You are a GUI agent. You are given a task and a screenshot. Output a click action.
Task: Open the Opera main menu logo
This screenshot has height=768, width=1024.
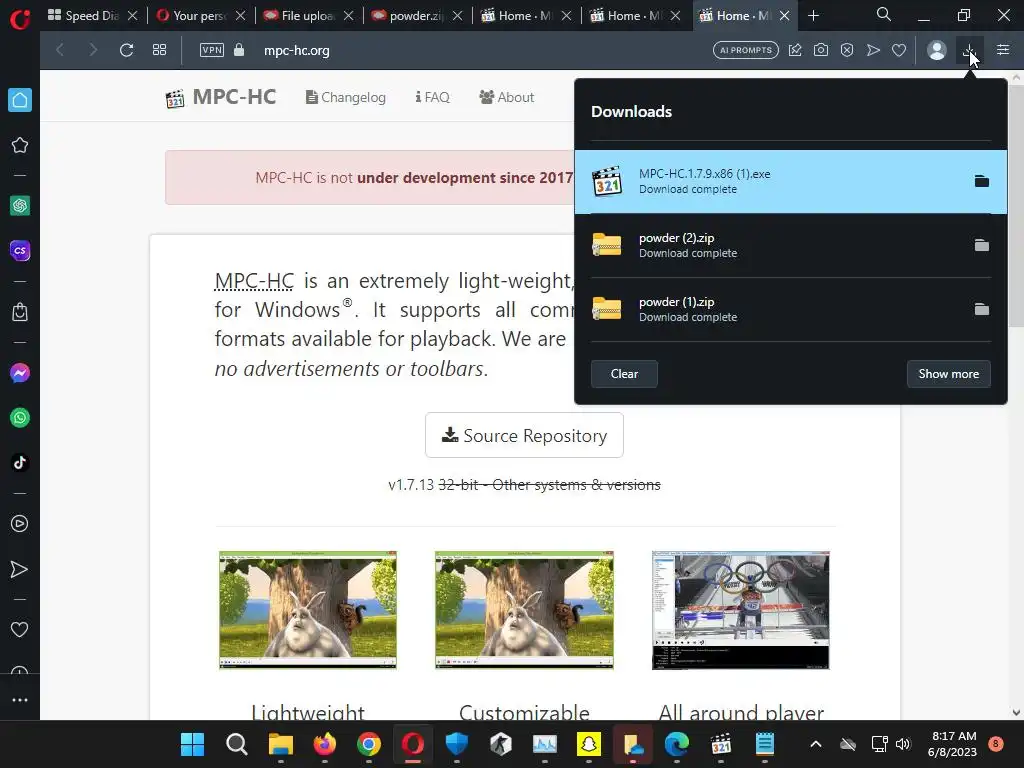coord(20,18)
